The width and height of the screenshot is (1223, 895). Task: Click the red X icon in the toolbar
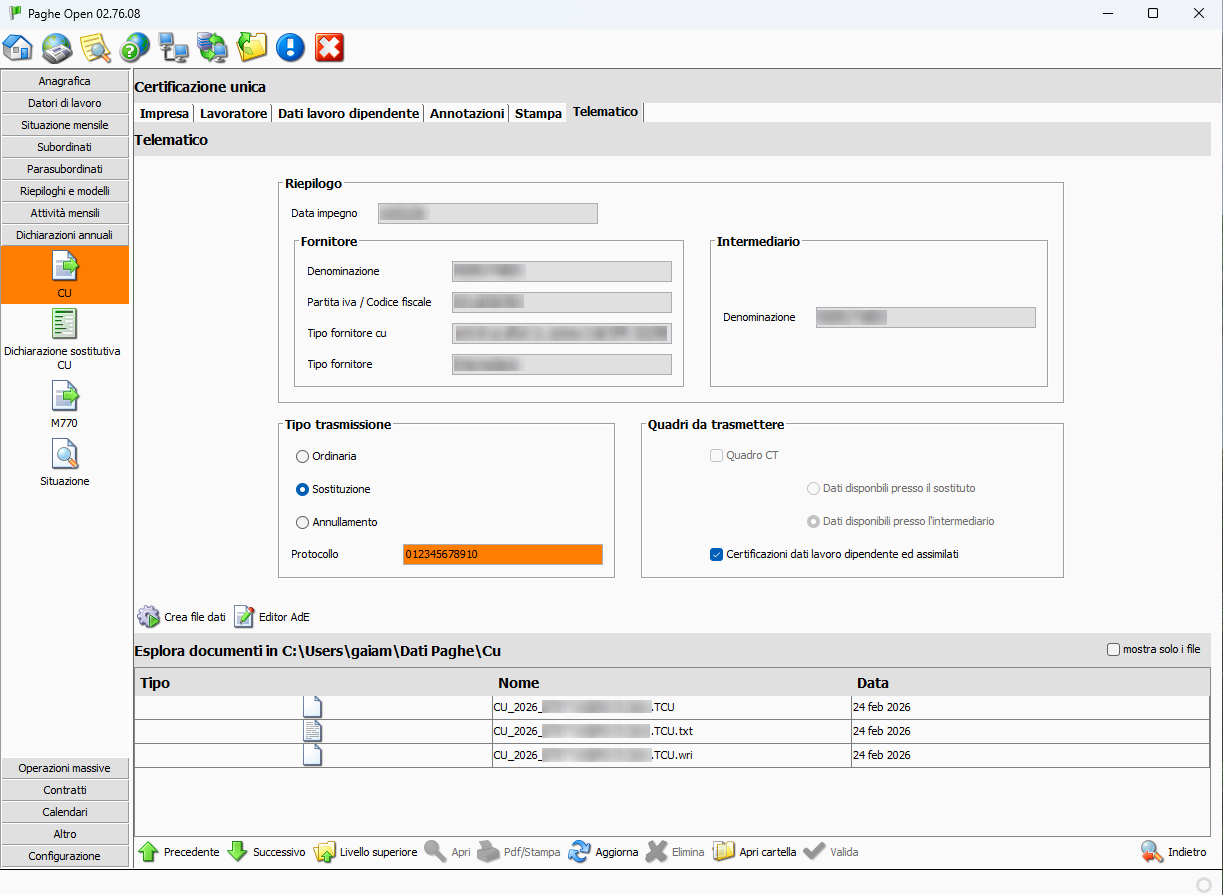pyautogui.click(x=329, y=47)
